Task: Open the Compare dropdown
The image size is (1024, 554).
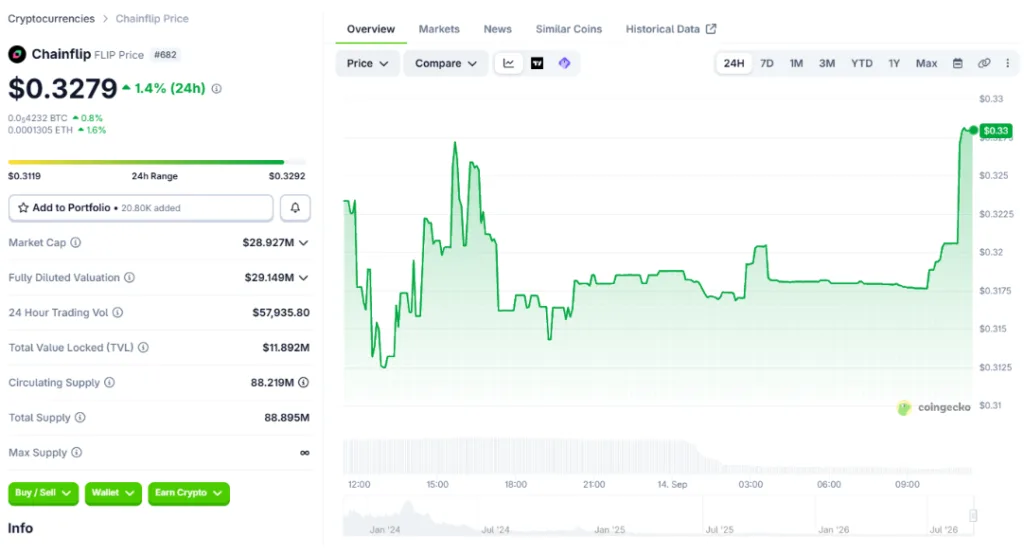Action: [x=445, y=63]
